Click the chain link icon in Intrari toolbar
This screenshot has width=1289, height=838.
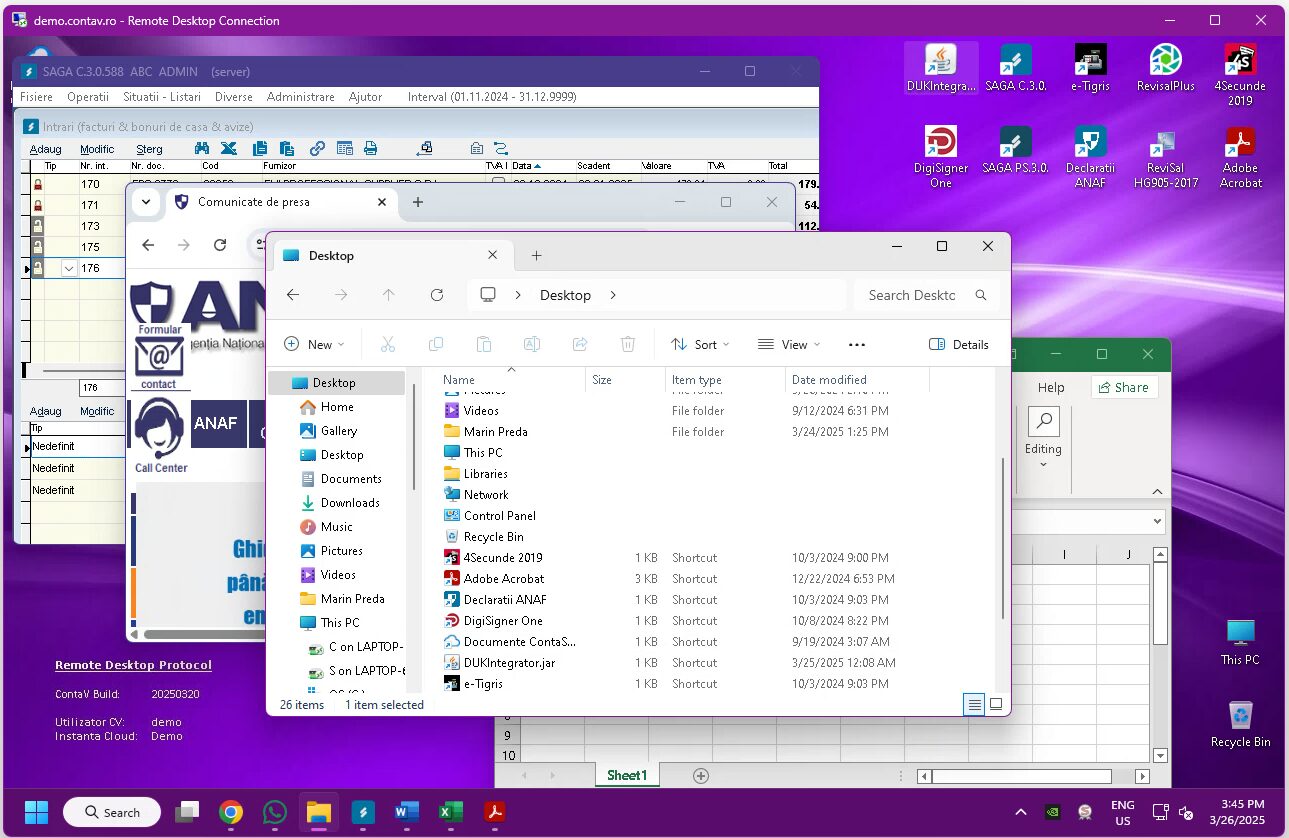[x=317, y=148]
